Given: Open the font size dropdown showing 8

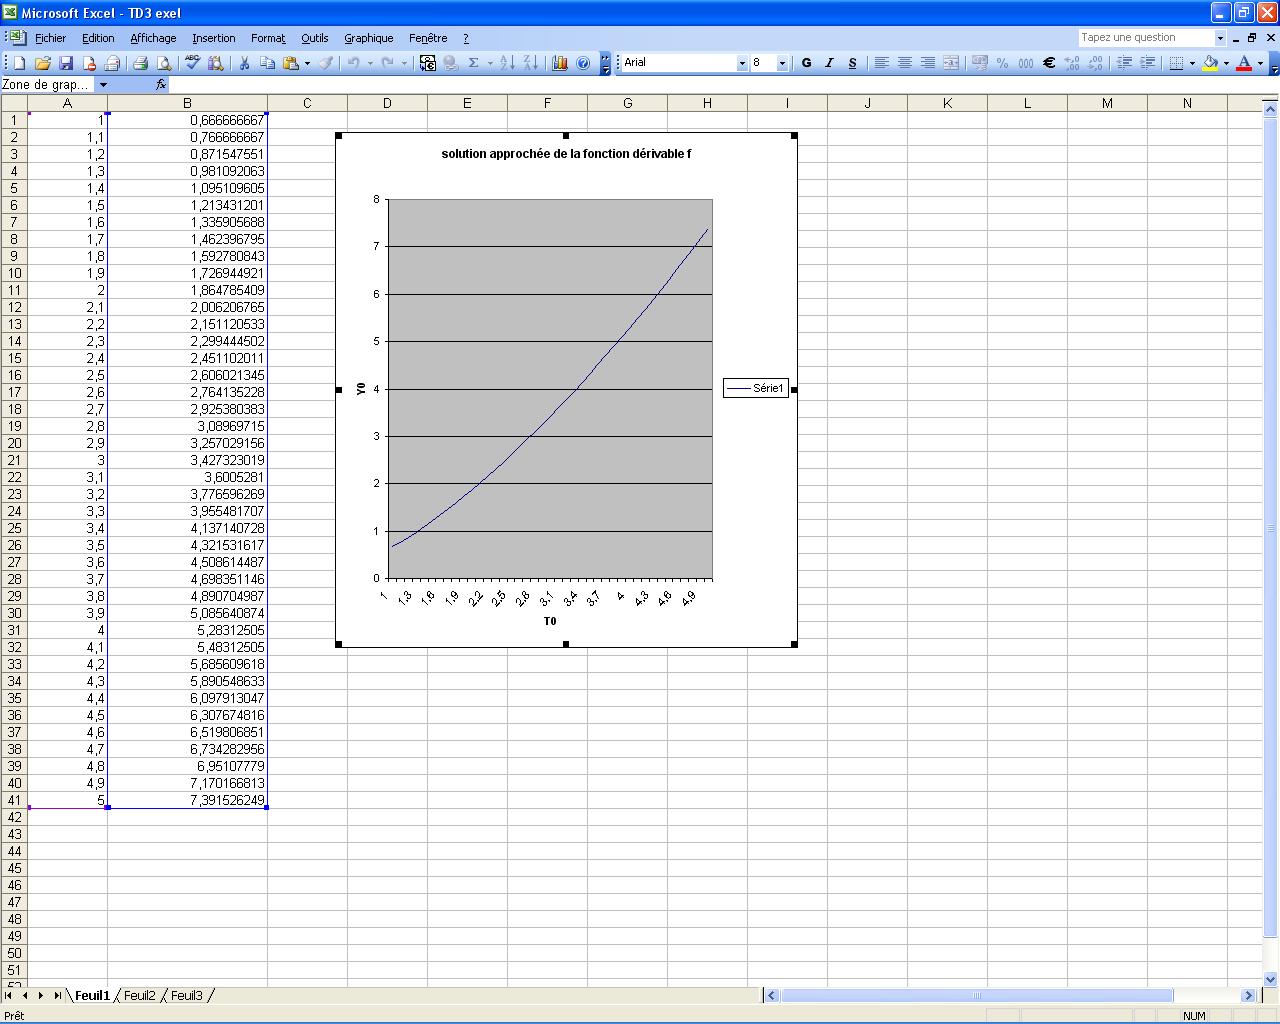Looking at the screenshot, I should coord(782,63).
